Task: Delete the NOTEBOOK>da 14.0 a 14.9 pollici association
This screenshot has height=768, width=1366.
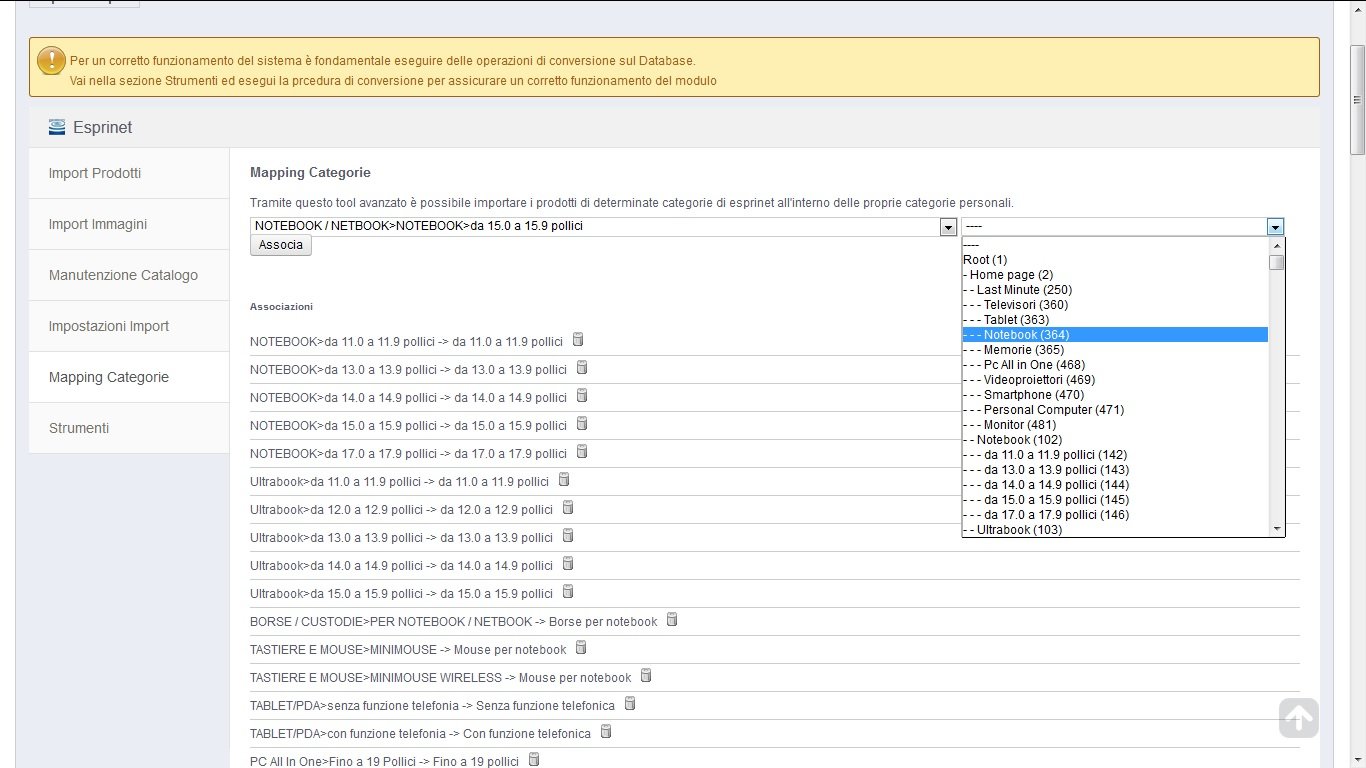Action: click(x=582, y=396)
